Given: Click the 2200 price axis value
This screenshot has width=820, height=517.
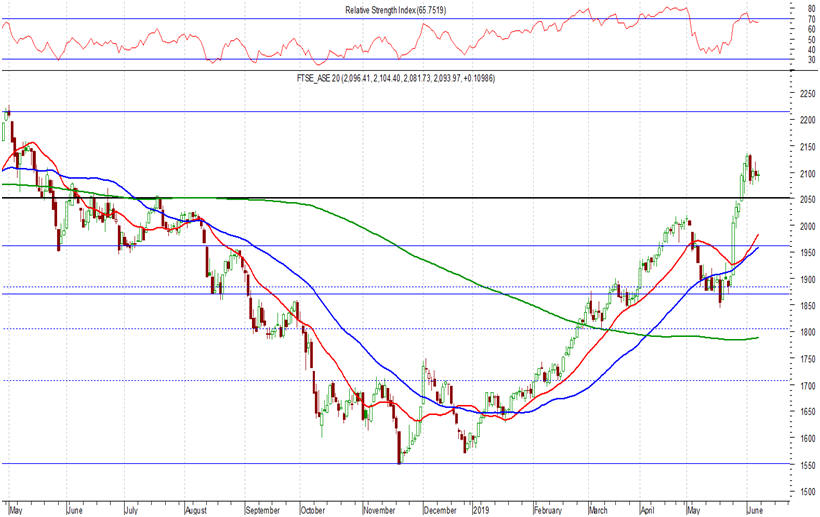Looking at the screenshot, I should point(807,120).
